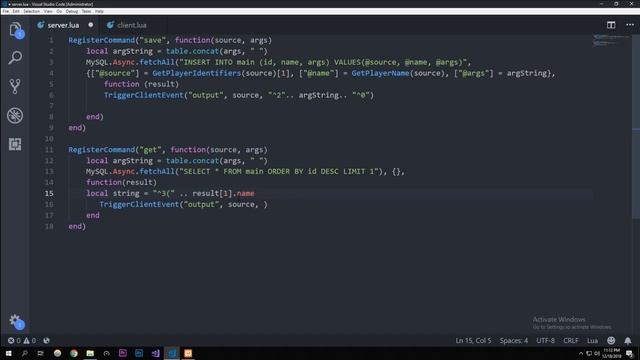Viewport: 640px width, 360px height.
Task: Change indentation via Spaces: 4
Action: (x=513, y=340)
